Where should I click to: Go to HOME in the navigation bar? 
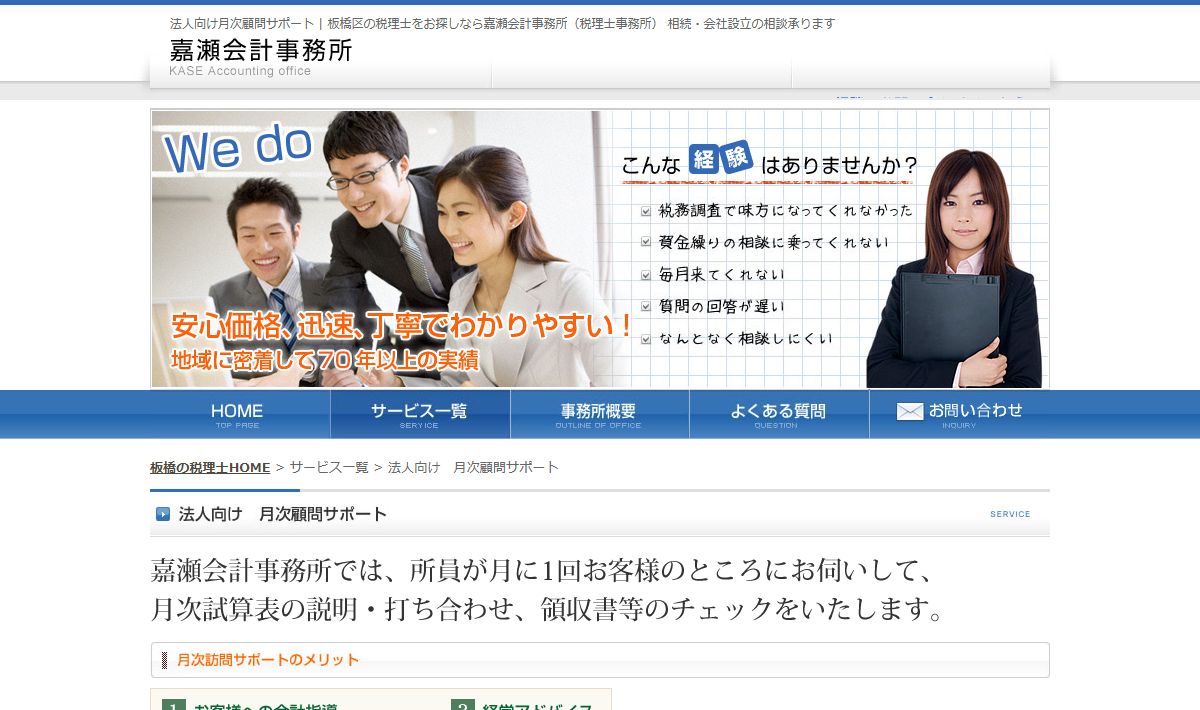(238, 414)
